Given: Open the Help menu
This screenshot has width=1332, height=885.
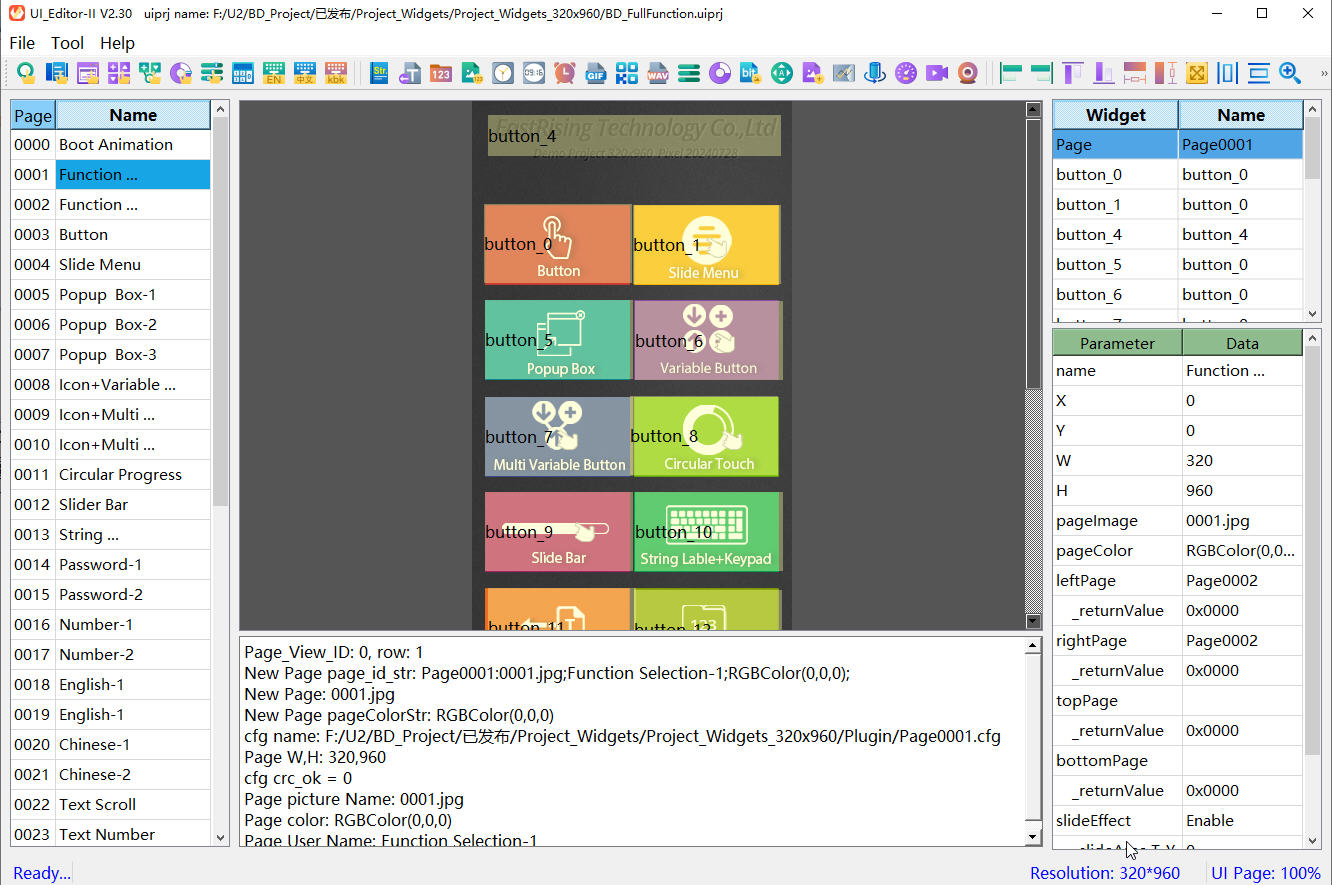Looking at the screenshot, I should tap(117, 43).
